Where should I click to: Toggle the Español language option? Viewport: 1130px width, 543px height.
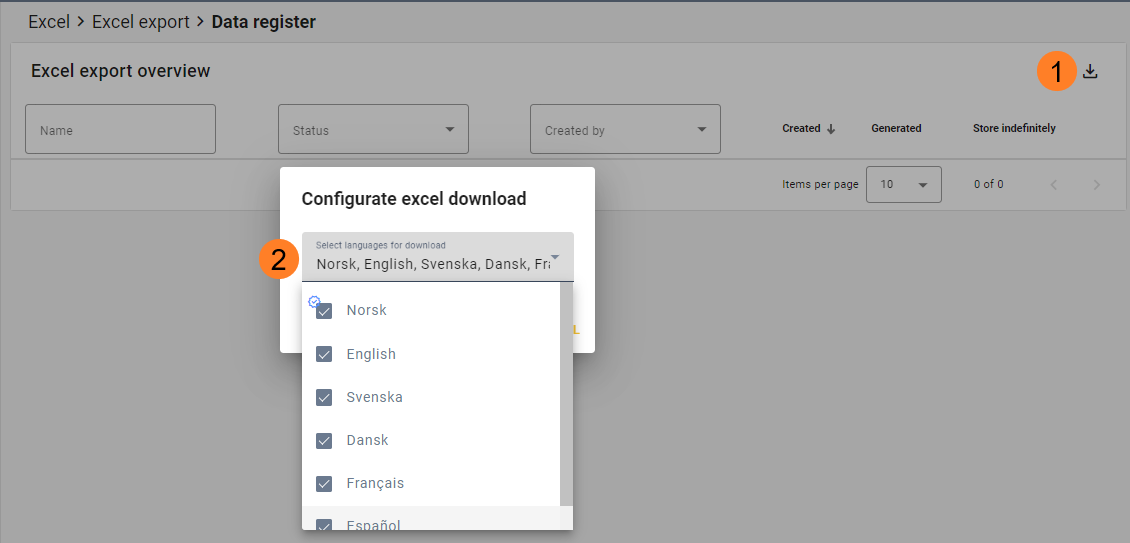(324, 526)
